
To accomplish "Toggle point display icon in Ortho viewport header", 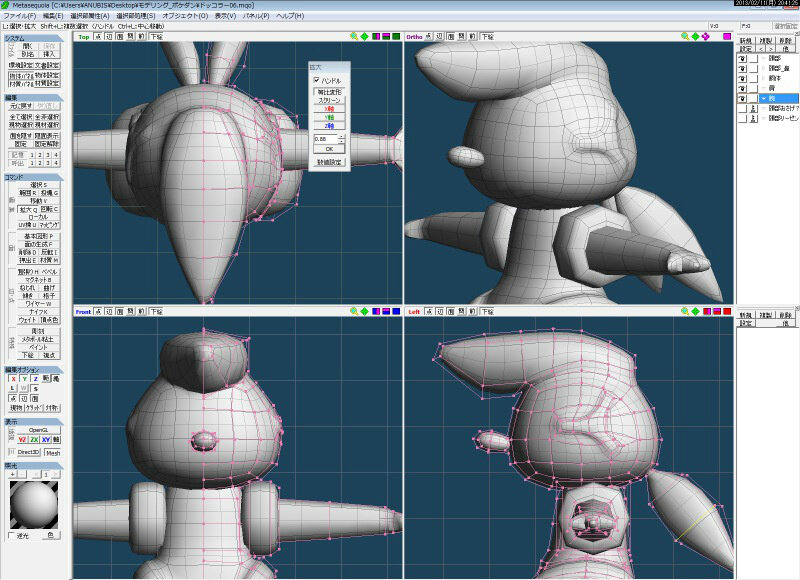I will tap(429, 37).
